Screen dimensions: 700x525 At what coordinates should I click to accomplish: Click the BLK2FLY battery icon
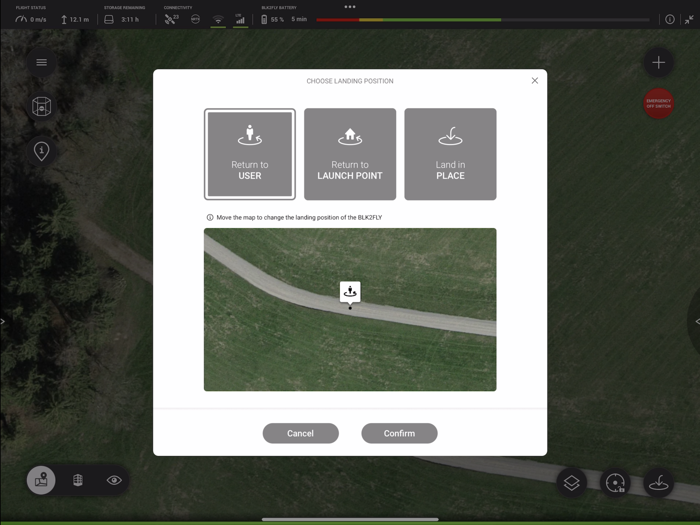[x=264, y=19]
